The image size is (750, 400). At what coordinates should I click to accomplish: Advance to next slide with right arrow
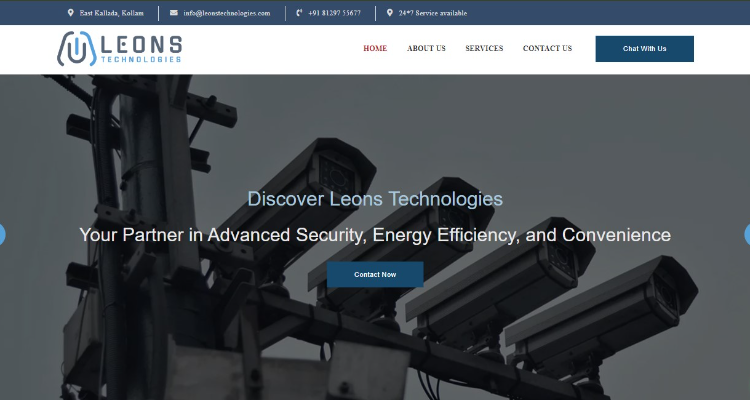[x=748, y=234]
